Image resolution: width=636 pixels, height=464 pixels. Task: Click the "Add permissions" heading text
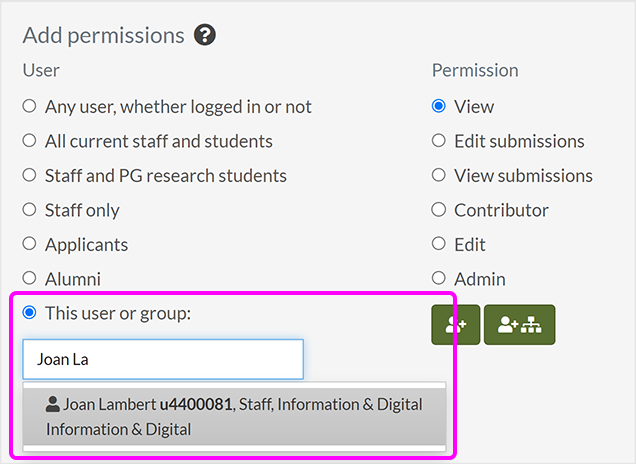click(x=103, y=35)
